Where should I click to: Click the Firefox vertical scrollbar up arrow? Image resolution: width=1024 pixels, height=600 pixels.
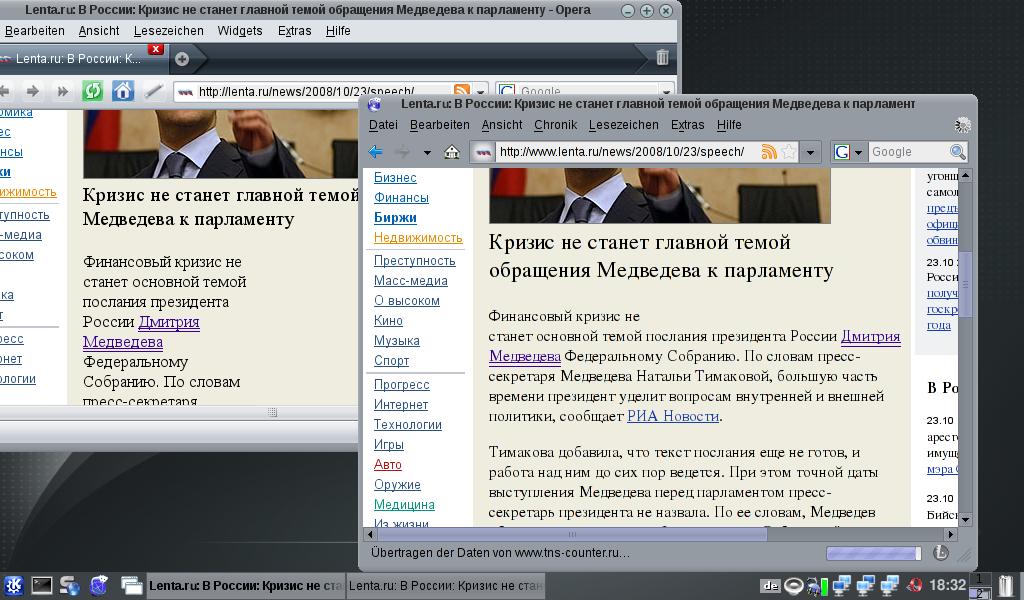click(965, 176)
